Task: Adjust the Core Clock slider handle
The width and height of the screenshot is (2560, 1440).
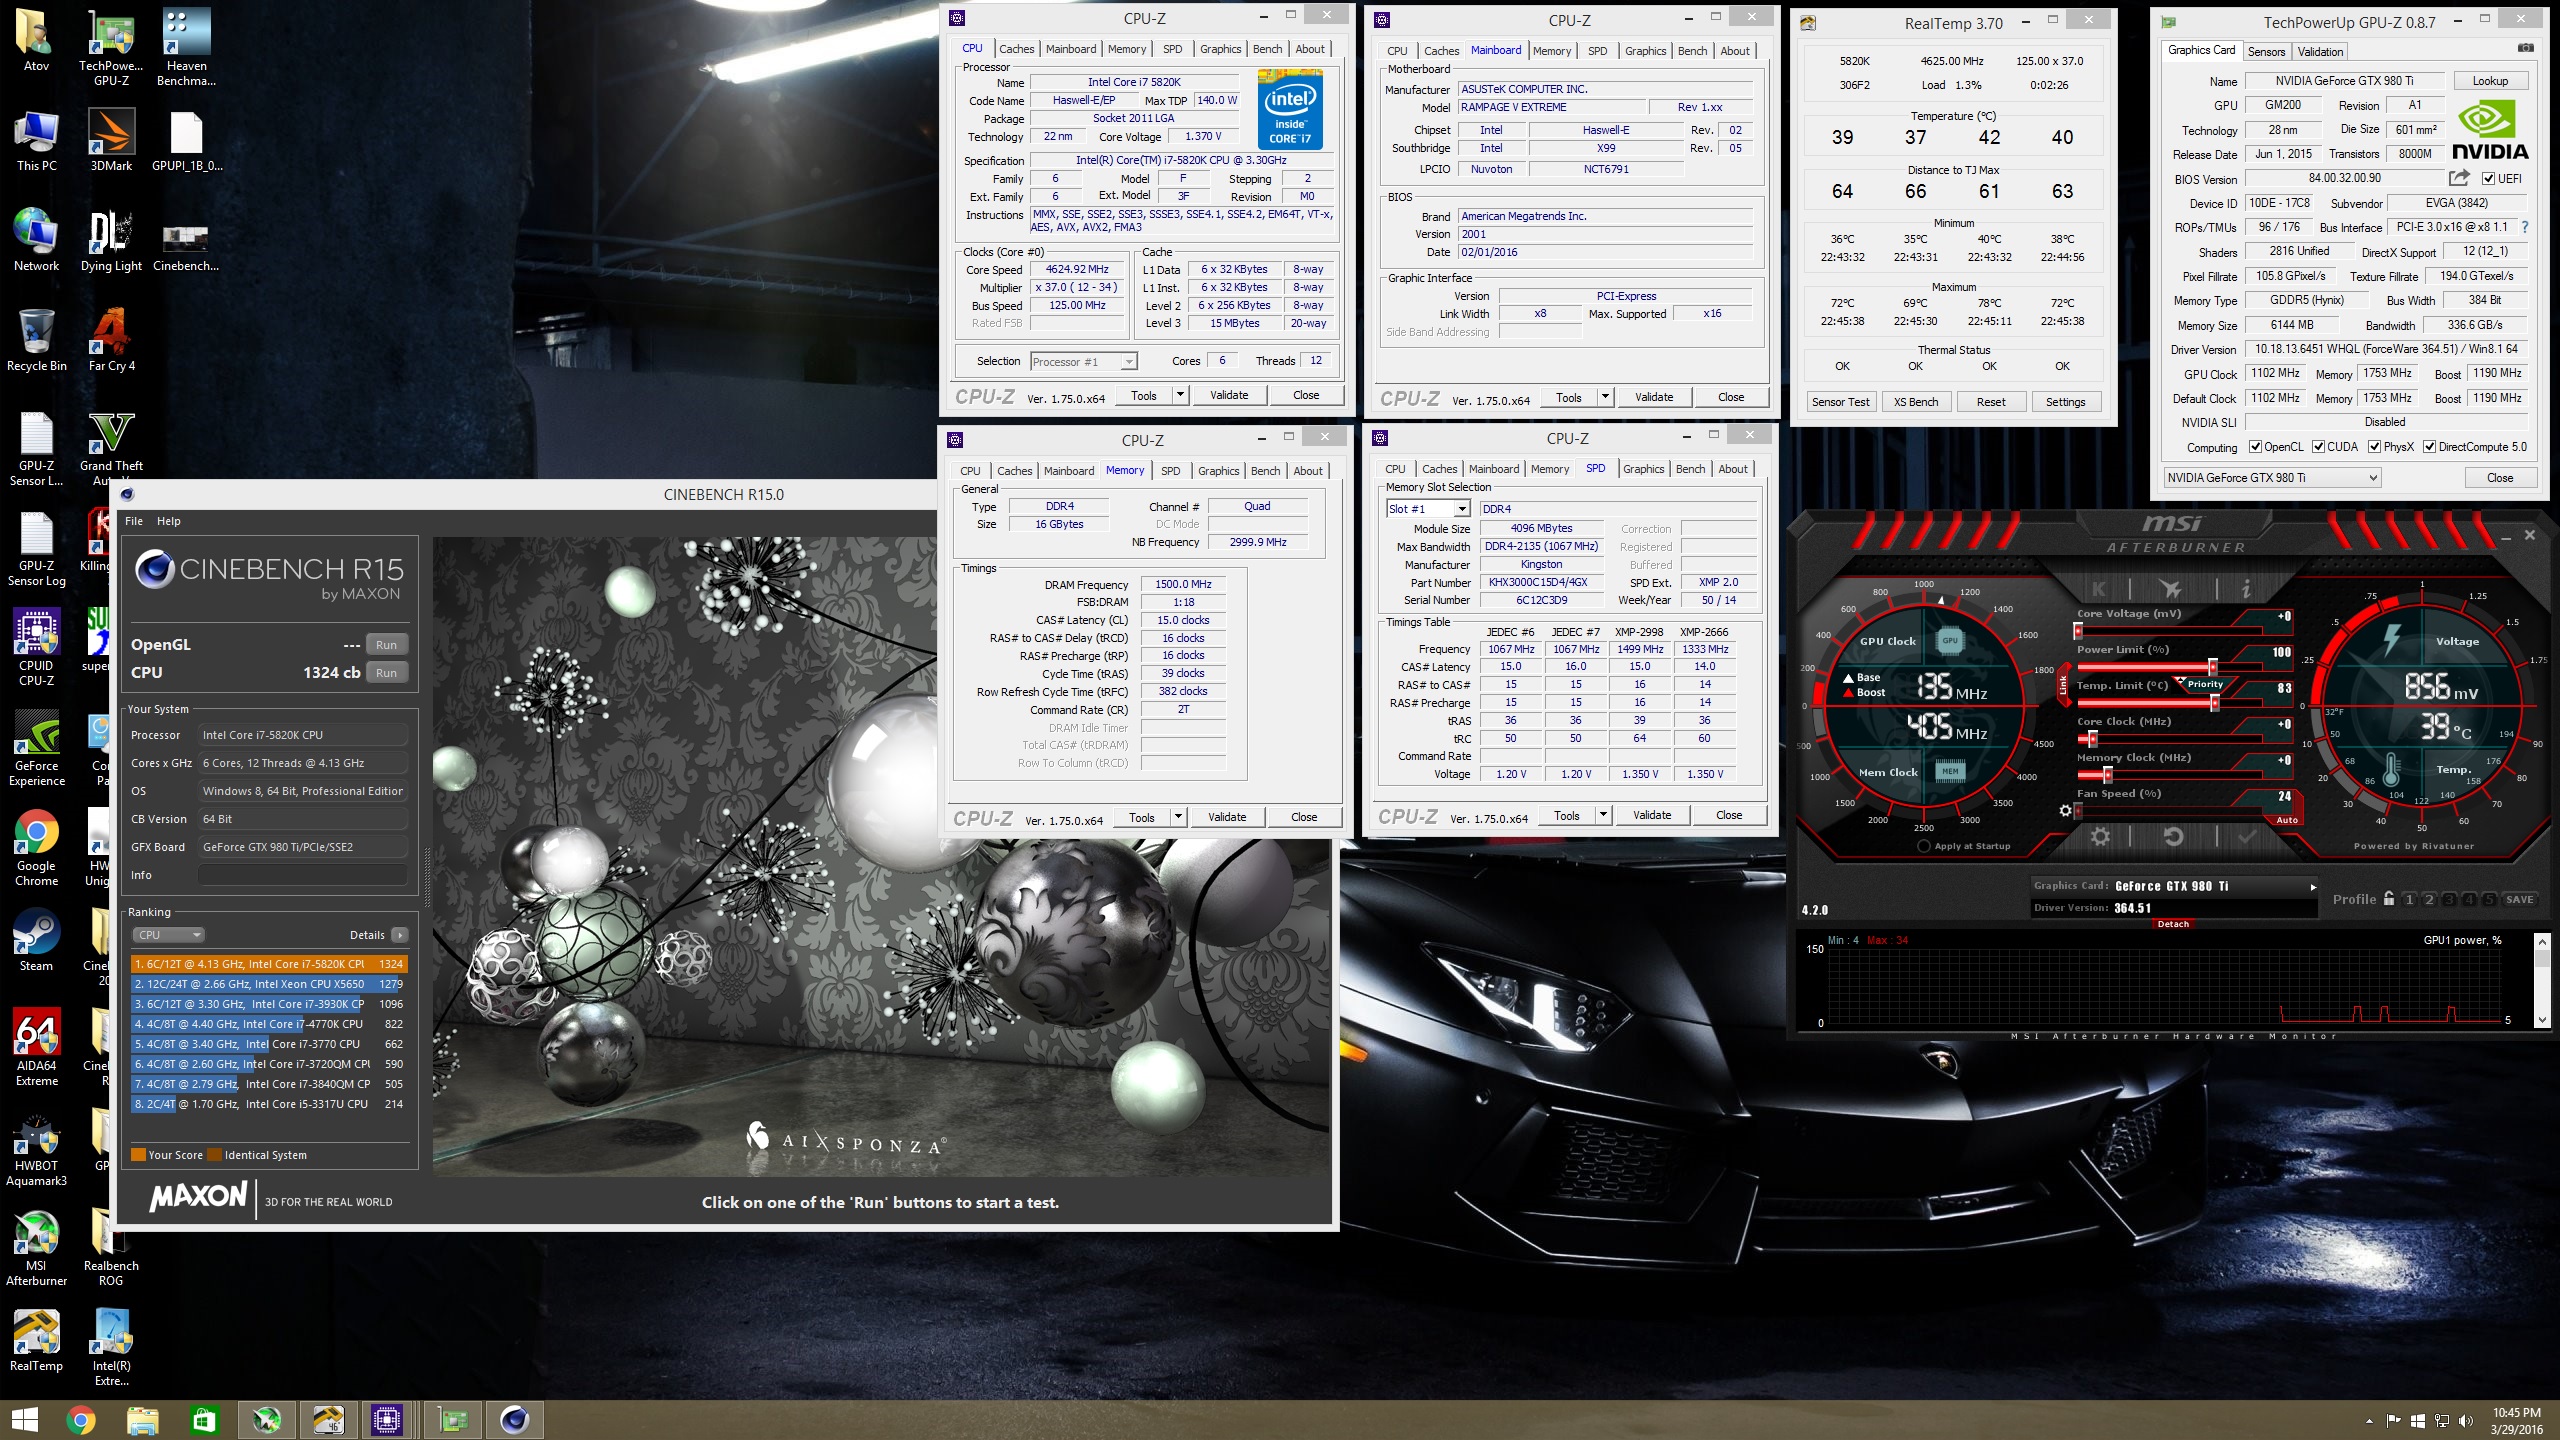Action: 2092,739
